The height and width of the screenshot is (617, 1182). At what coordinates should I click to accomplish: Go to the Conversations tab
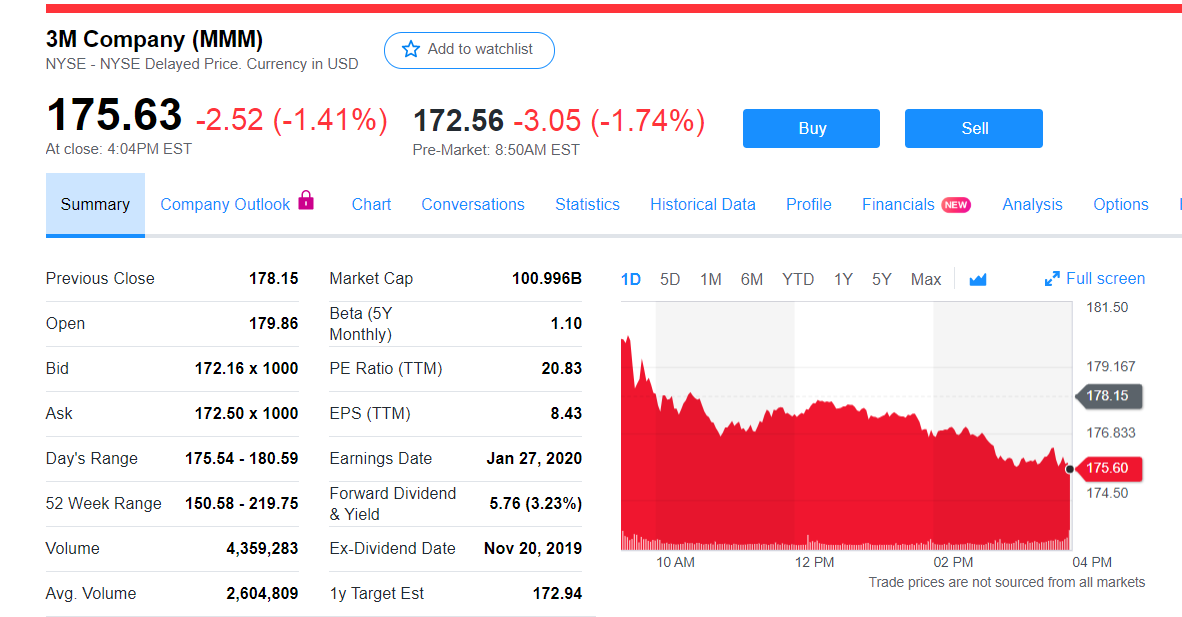[473, 205]
